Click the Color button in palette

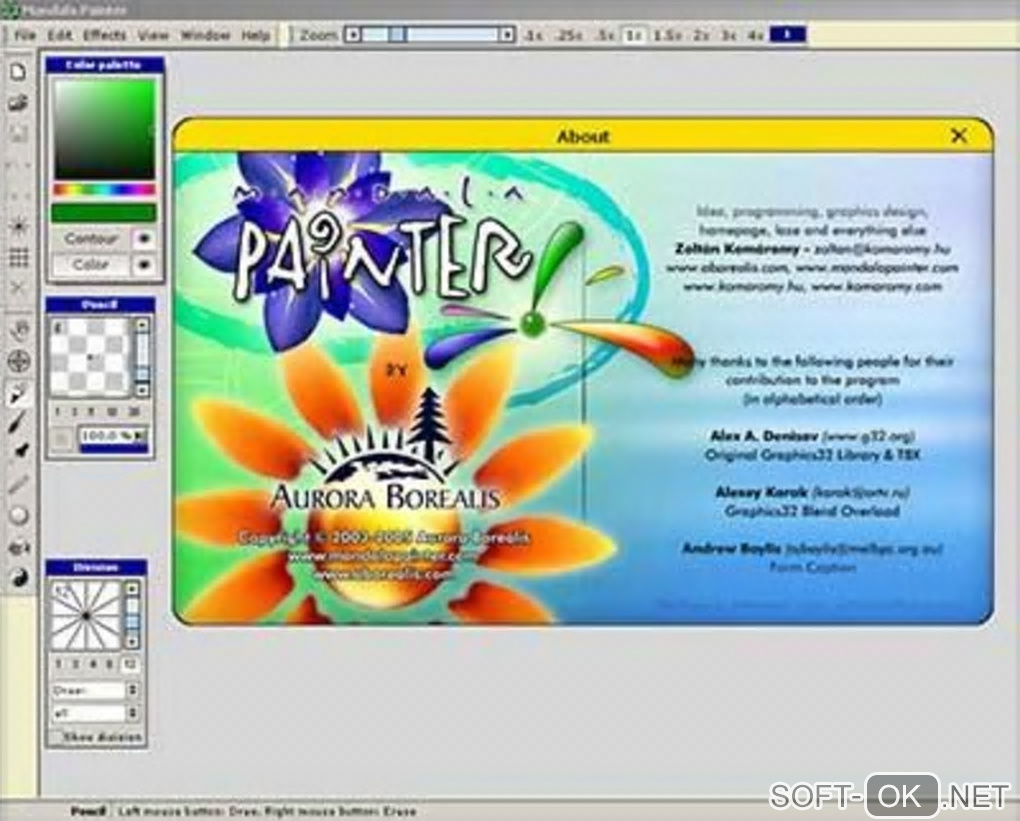point(91,265)
